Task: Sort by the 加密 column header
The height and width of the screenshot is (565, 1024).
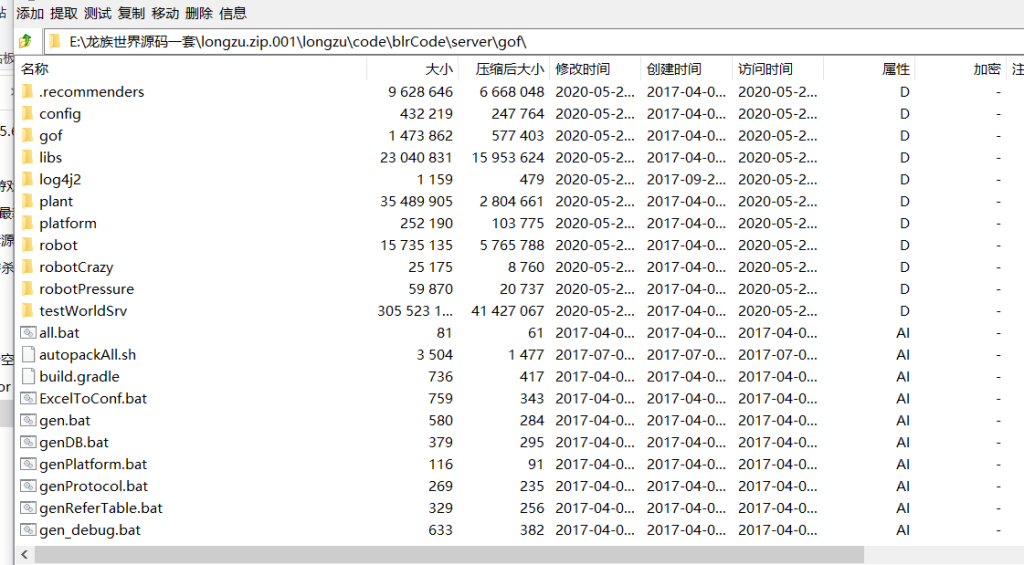Action: [x=961, y=69]
